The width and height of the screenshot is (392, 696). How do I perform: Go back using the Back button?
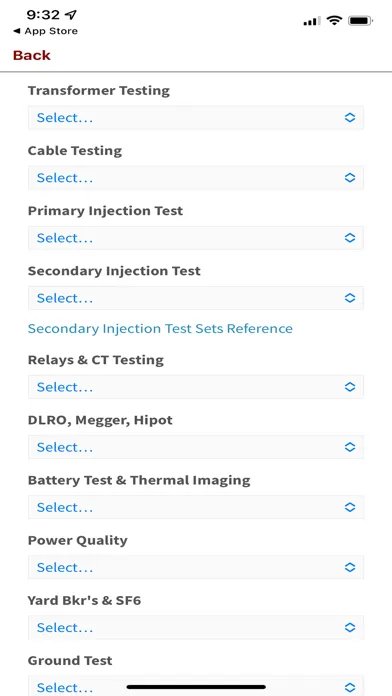[x=32, y=55]
